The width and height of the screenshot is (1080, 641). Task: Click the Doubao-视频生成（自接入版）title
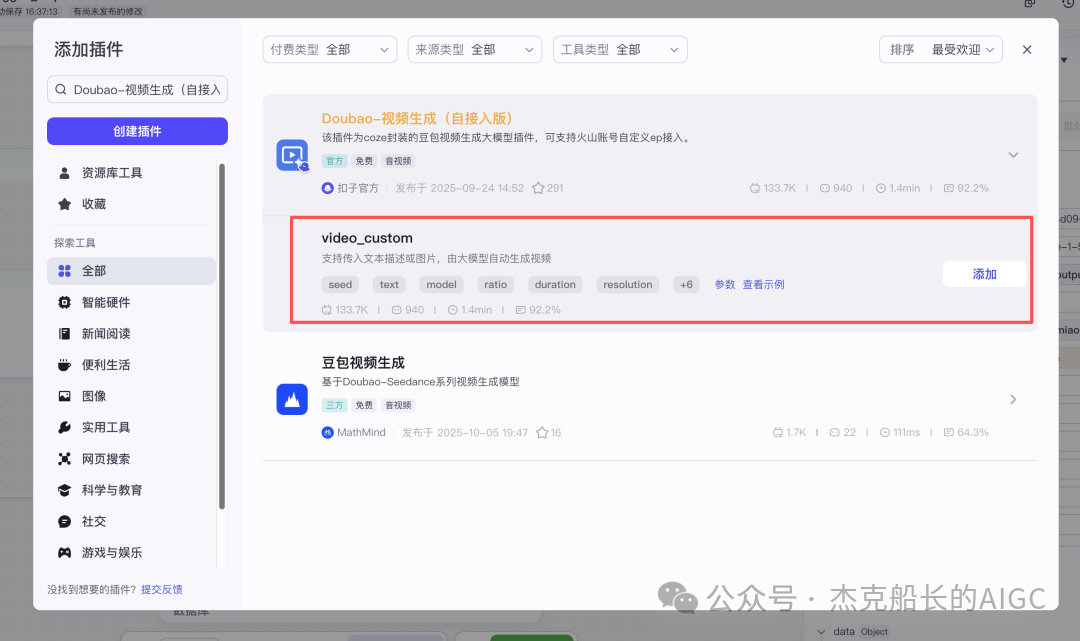[417, 118]
